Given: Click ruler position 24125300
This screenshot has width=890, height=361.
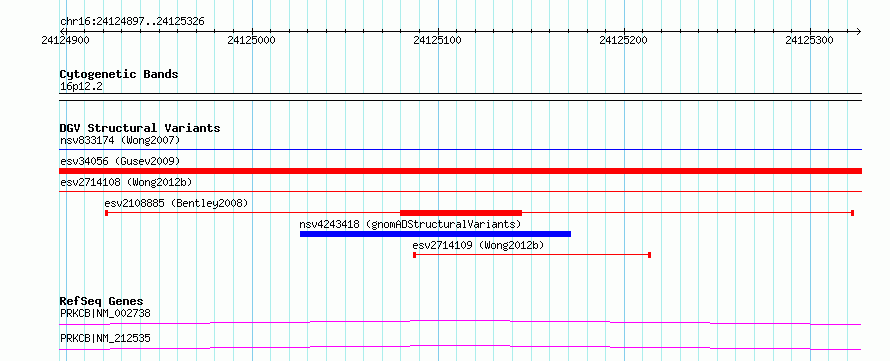Looking at the screenshot, I should click(810, 40).
